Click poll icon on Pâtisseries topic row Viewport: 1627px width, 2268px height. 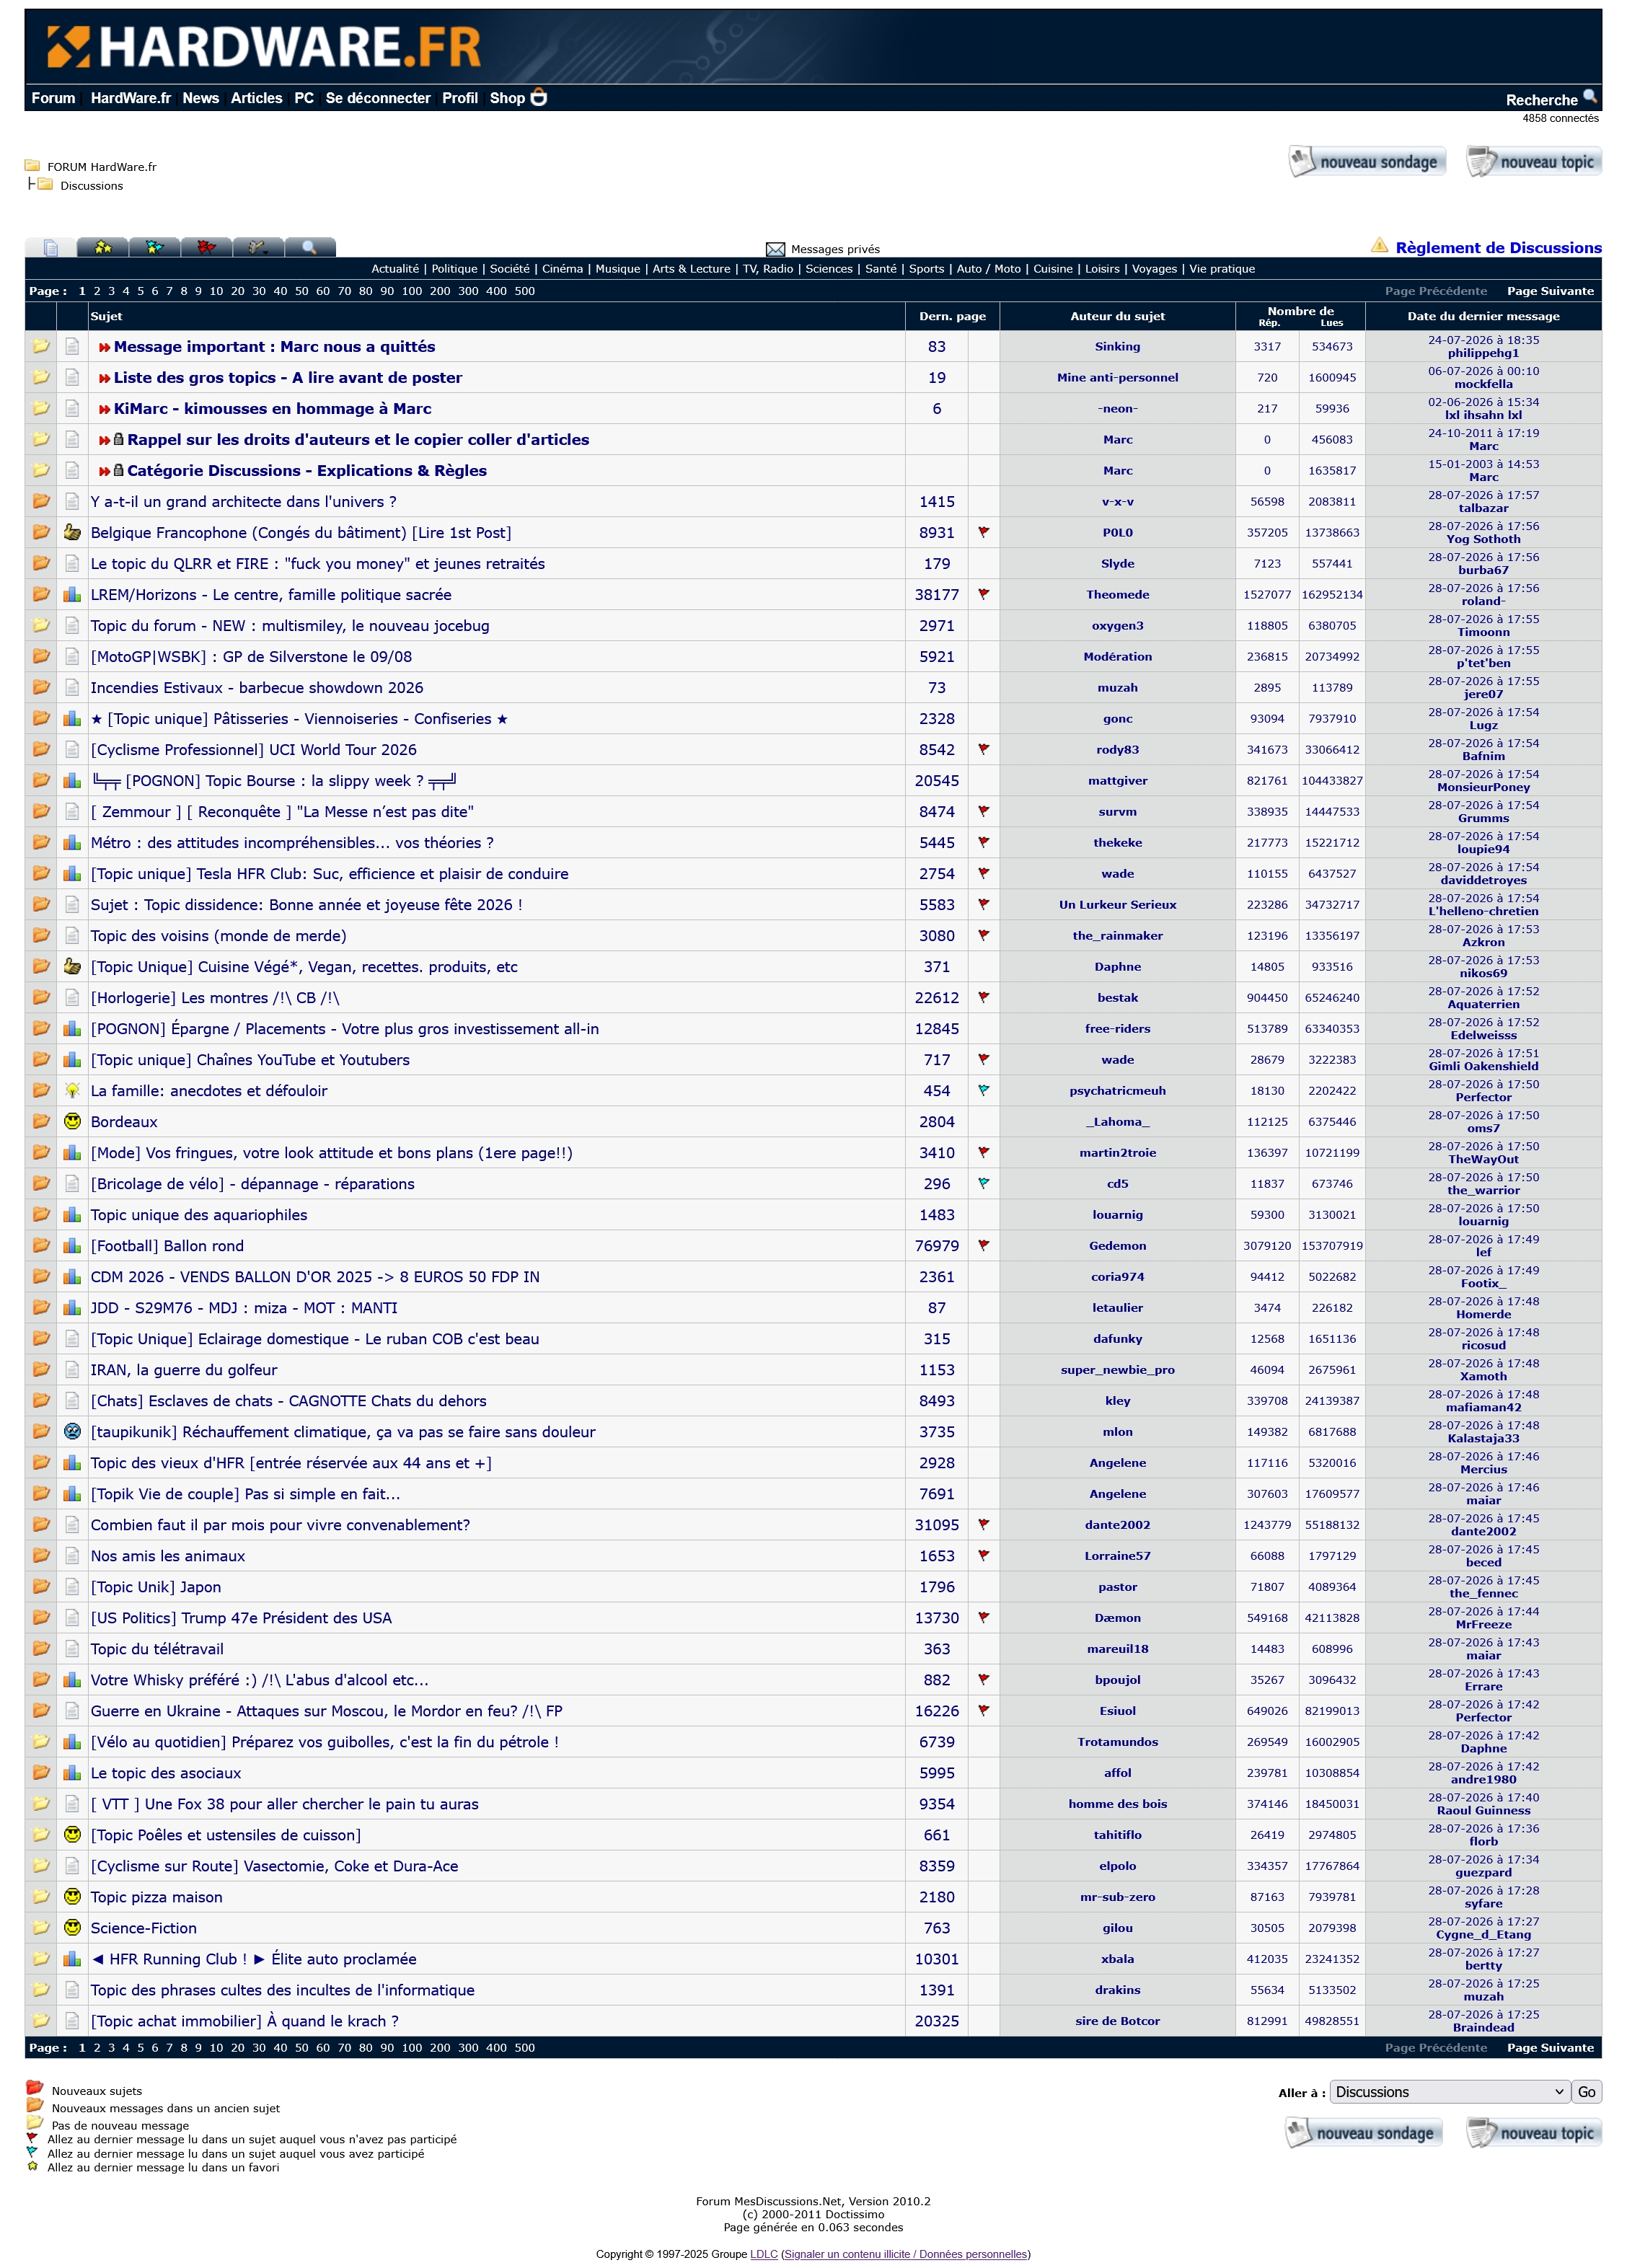pos(72,718)
